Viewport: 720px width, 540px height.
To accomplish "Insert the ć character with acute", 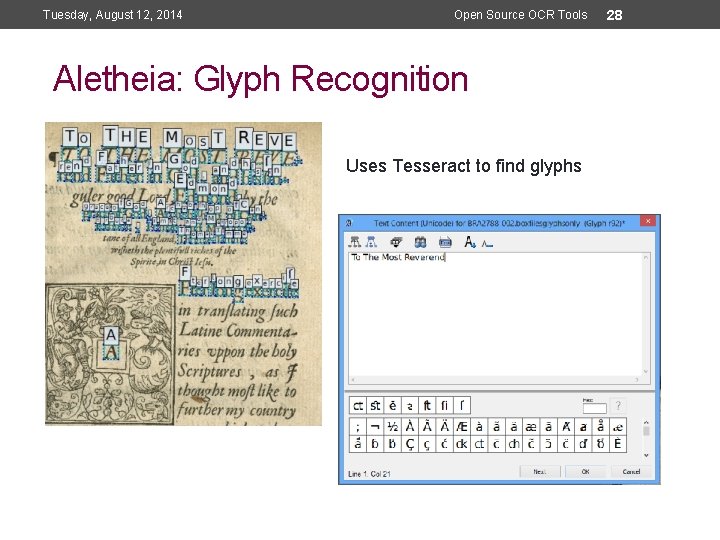I will (444, 444).
